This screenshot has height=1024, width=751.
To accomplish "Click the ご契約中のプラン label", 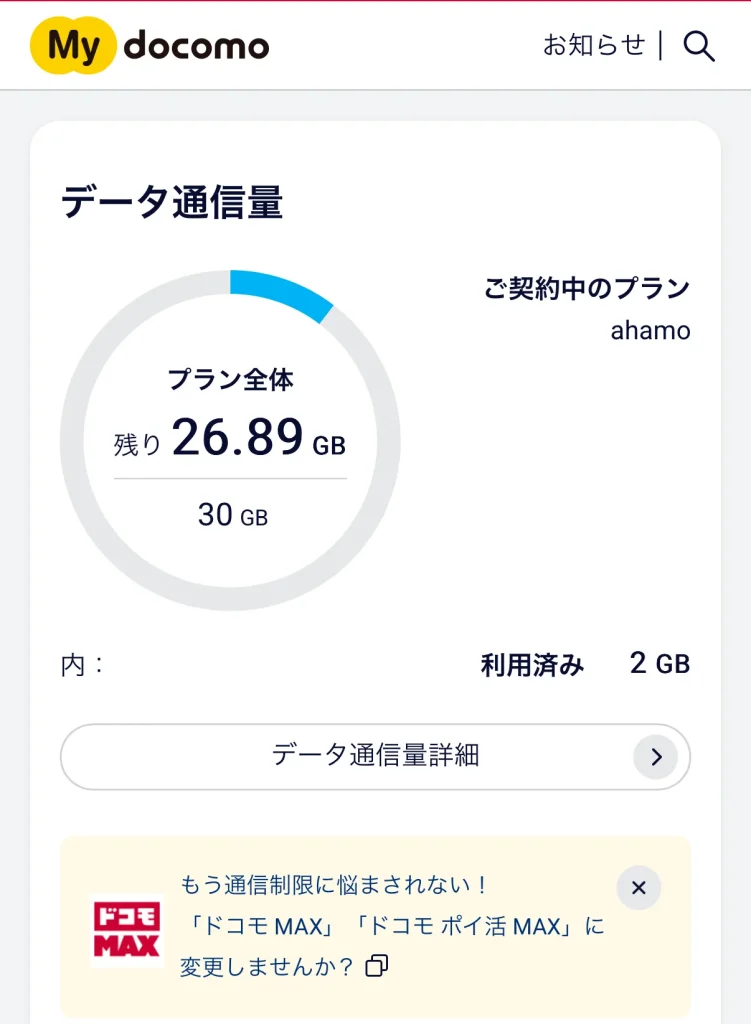I will click(587, 289).
